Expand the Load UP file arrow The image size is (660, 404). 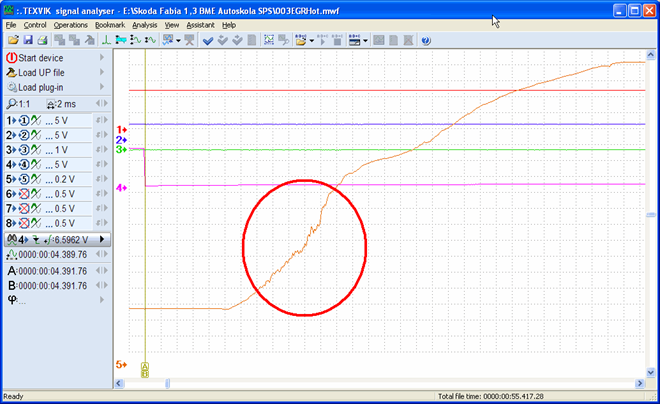[x=102, y=72]
